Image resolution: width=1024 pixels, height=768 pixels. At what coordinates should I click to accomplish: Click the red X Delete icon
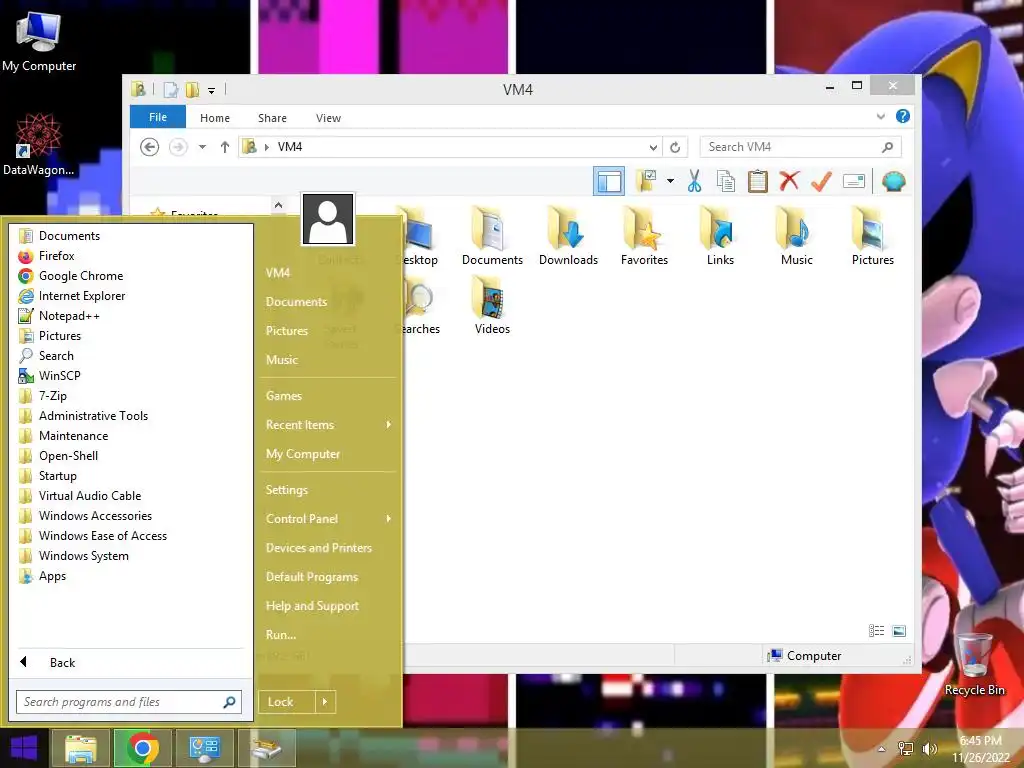(x=790, y=180)
